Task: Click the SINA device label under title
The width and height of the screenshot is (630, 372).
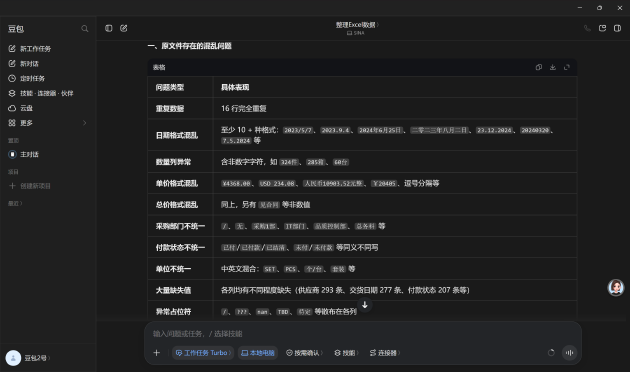Action: click(x=356, y=33)
